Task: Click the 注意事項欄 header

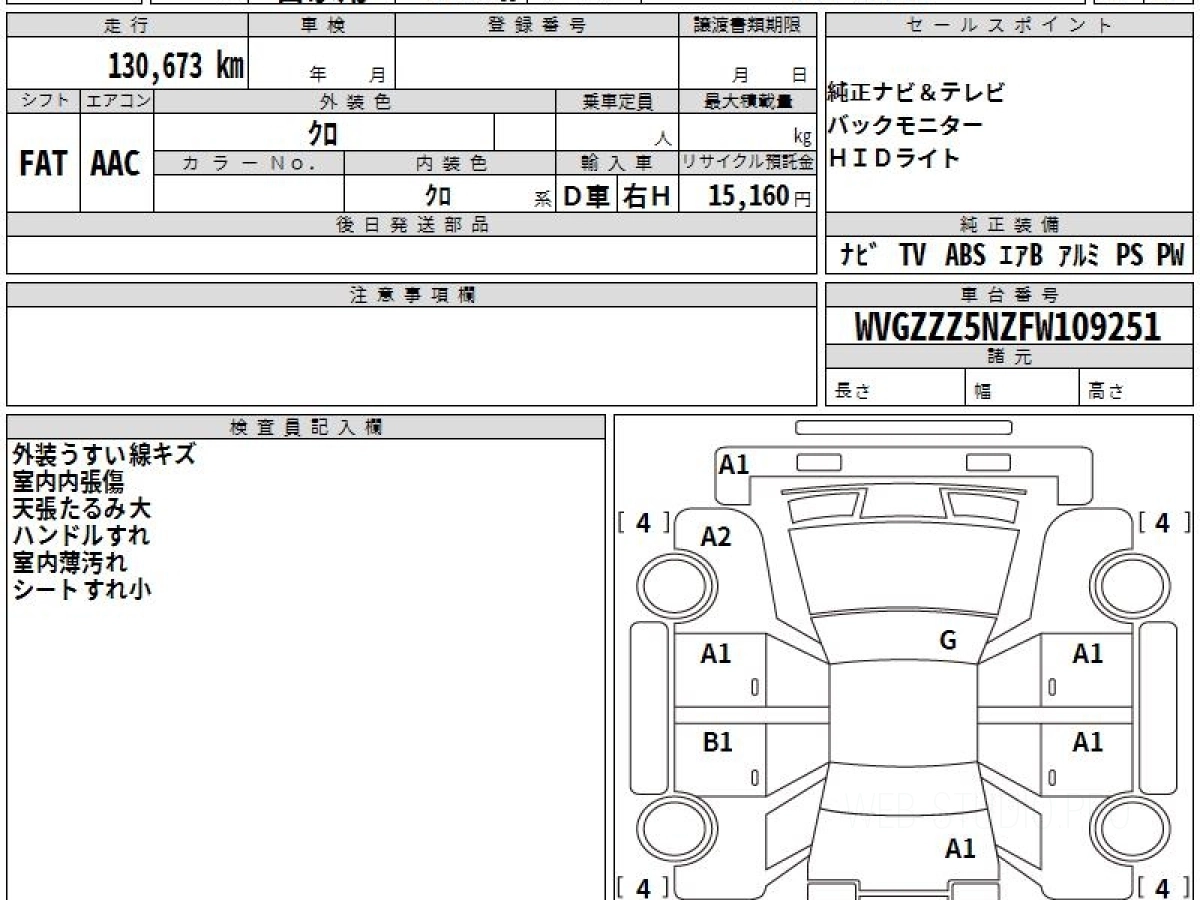Action: (x=412, y=295)
